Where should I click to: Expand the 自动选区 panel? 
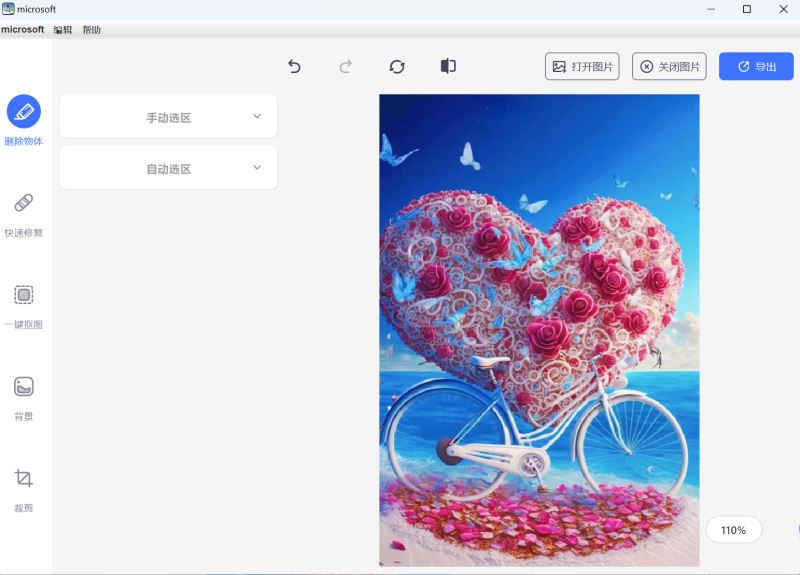168,168
